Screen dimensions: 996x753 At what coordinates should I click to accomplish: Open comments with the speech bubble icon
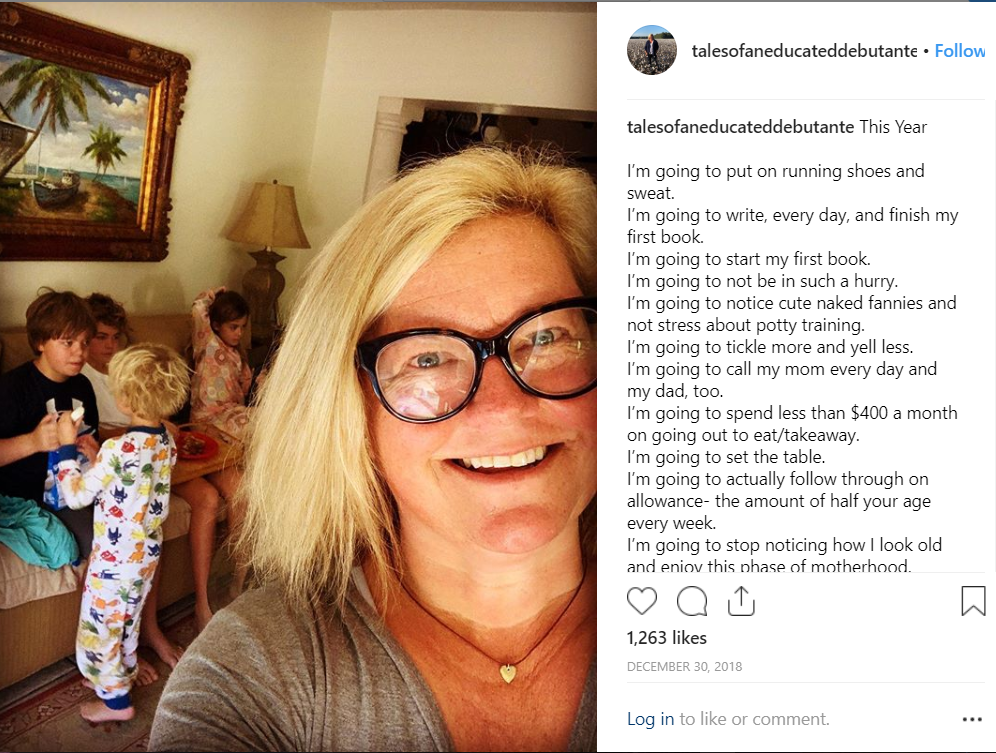pos(692,601)
